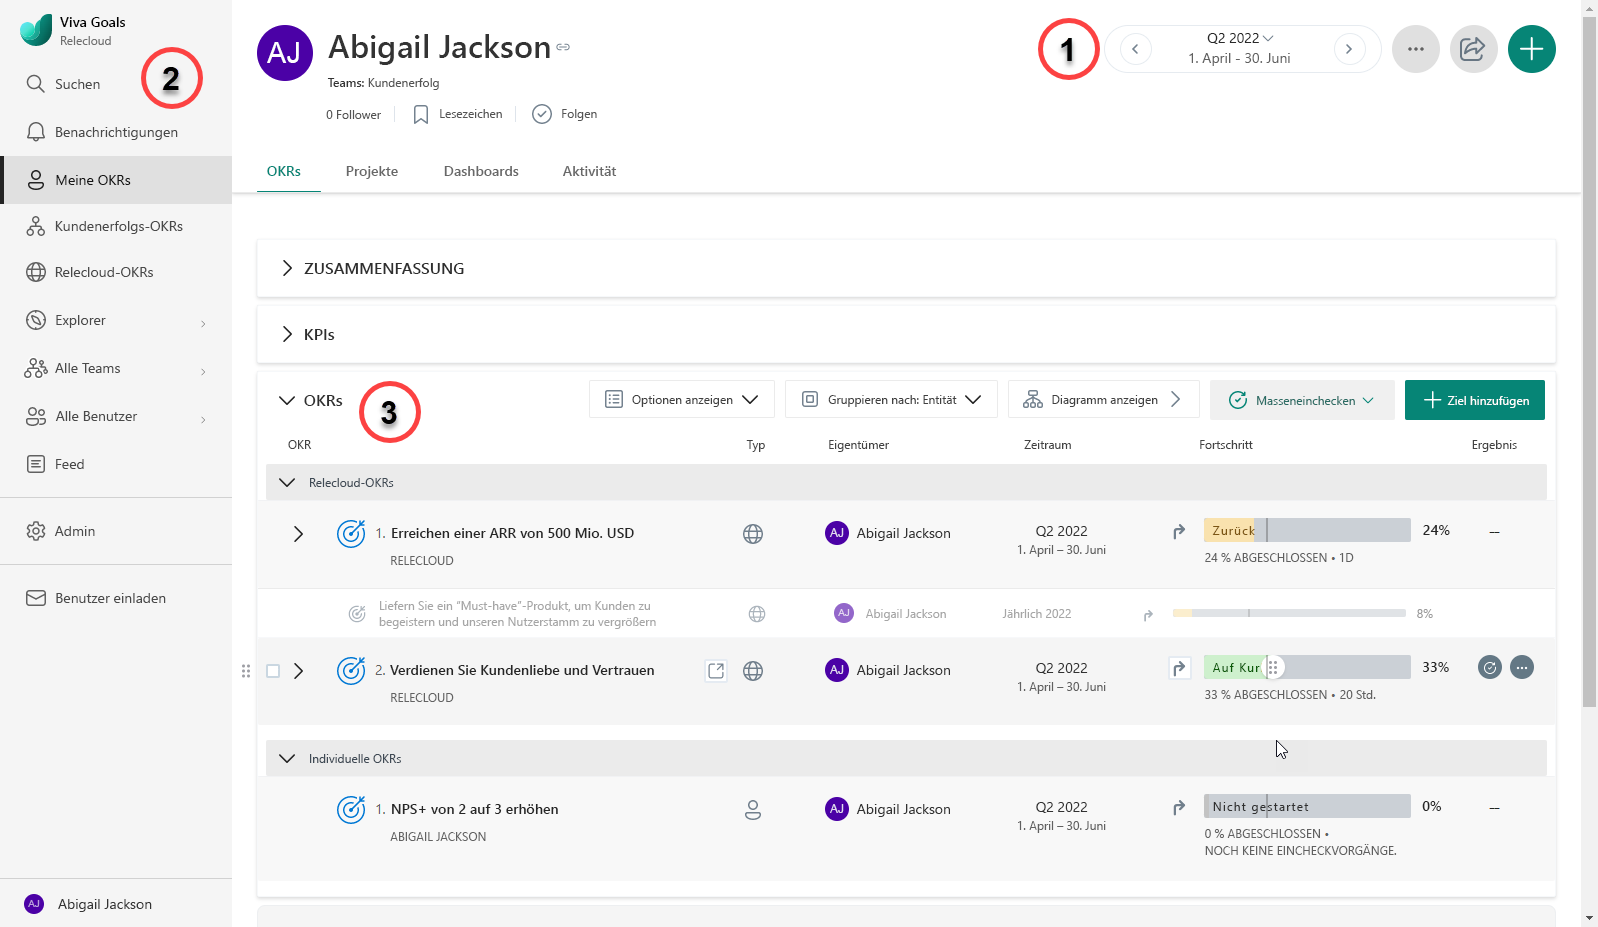Screen dimensions: 1598x927
Task: Click the Benutzer einladen envelope icon
Action: (36, 598)
